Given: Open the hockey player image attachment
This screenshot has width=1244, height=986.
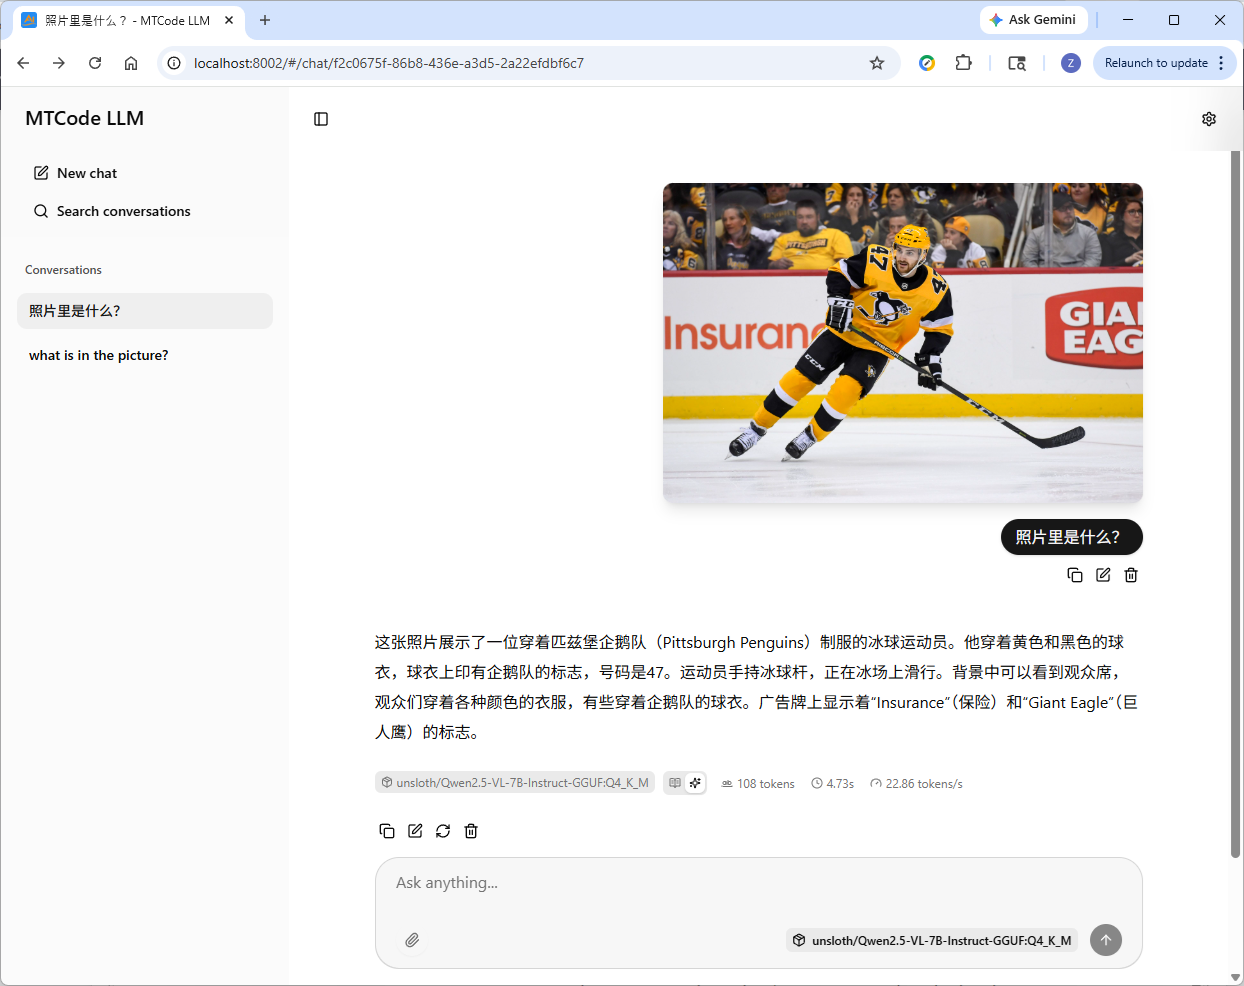Looking at the screenshot, I should click(903, 343).
